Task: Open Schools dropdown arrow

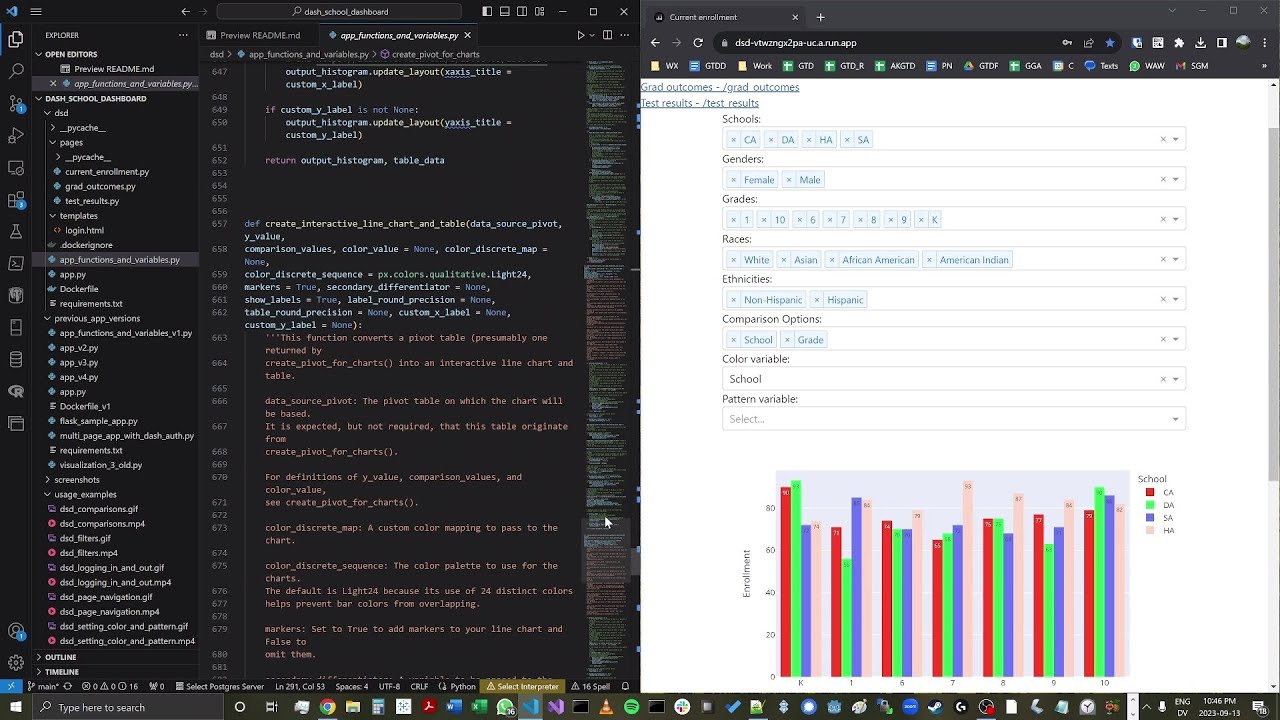Action: coord(1176,140)
